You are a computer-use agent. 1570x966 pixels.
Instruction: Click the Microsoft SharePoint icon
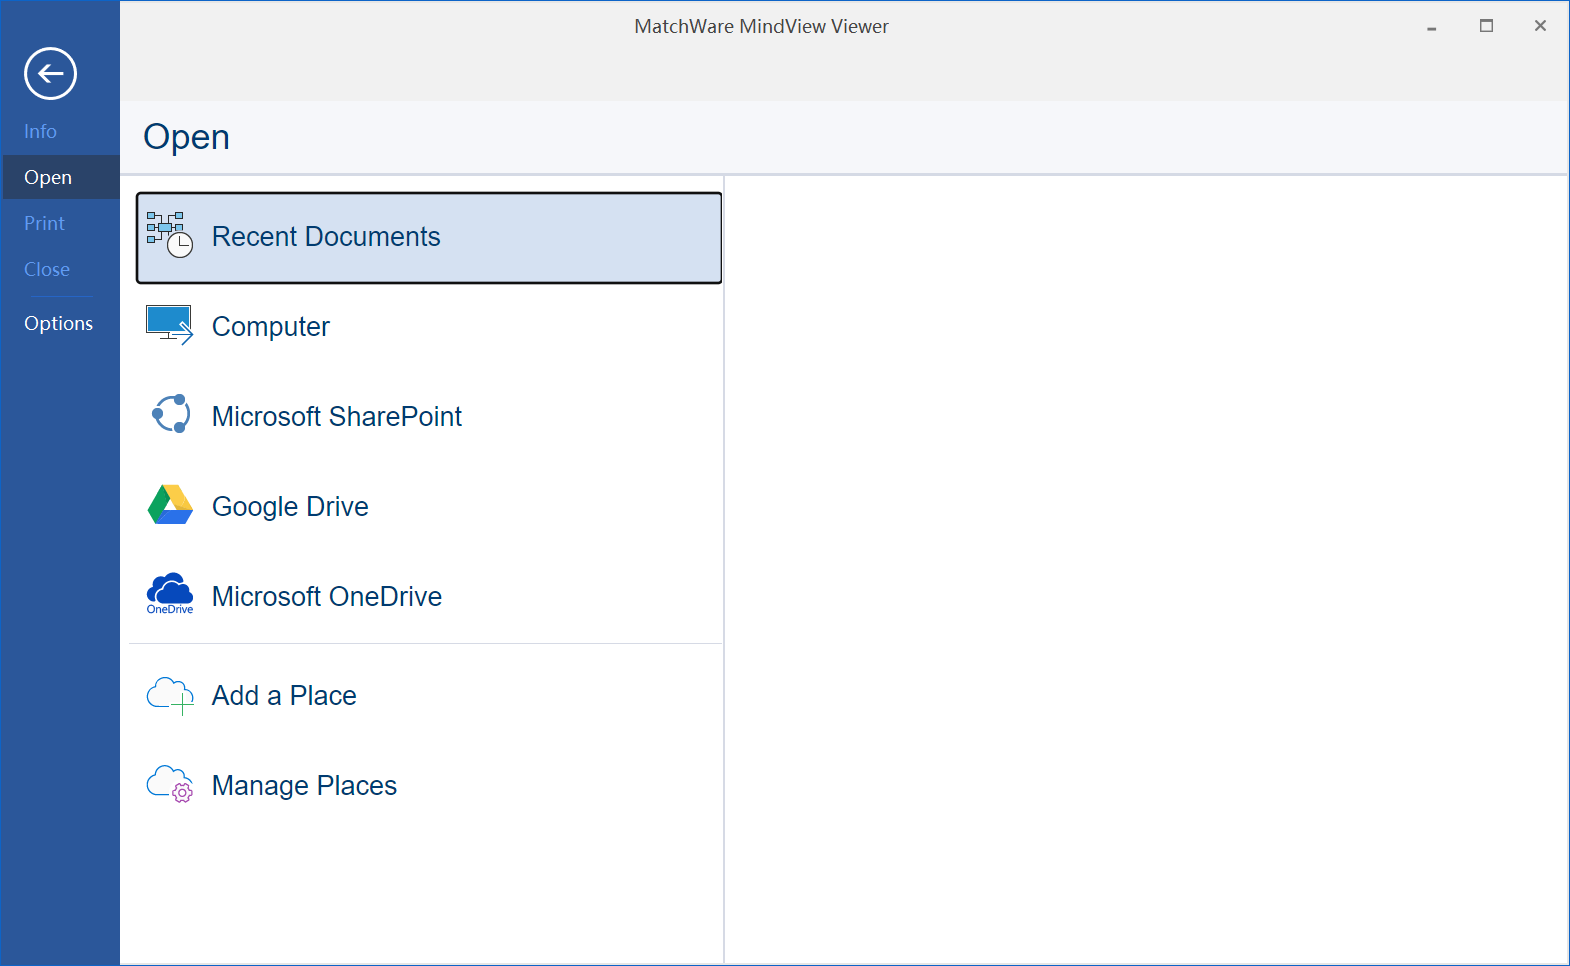point(170,414)
